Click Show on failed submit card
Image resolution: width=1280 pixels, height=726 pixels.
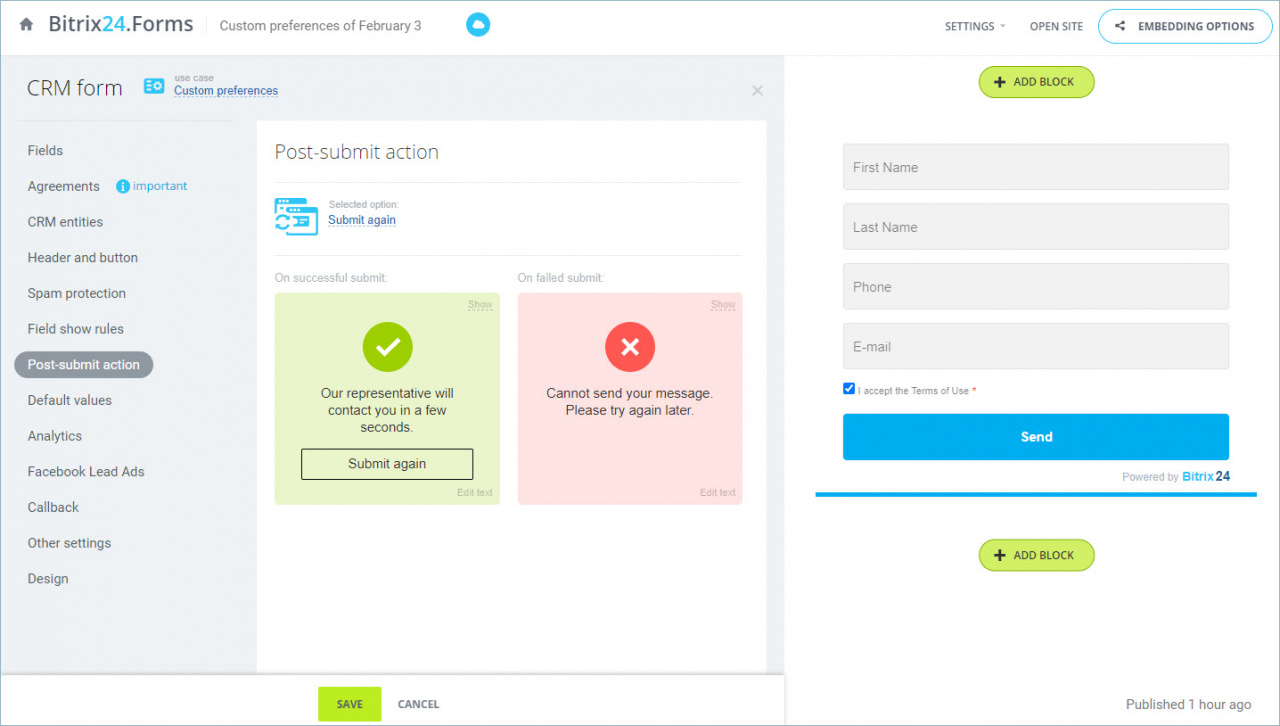click(x=723, y=305)
